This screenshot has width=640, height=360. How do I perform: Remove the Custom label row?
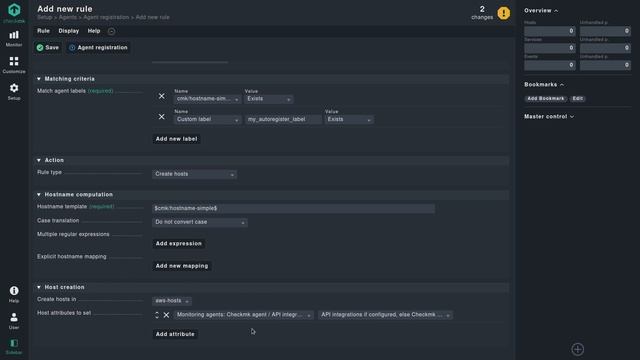[162, 117]
